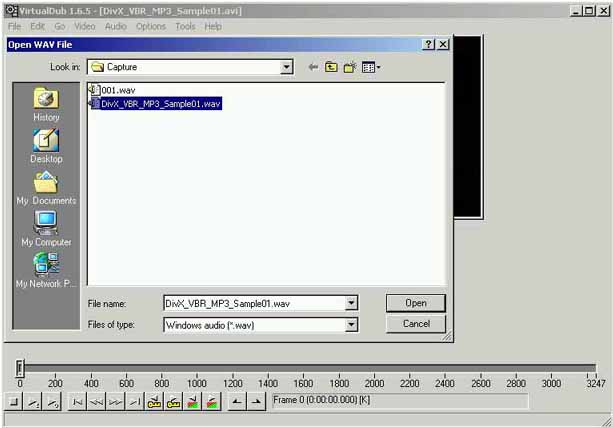Mark selection end (mark out)
Screen dimensions: 613x428
(x=256, y=402)
